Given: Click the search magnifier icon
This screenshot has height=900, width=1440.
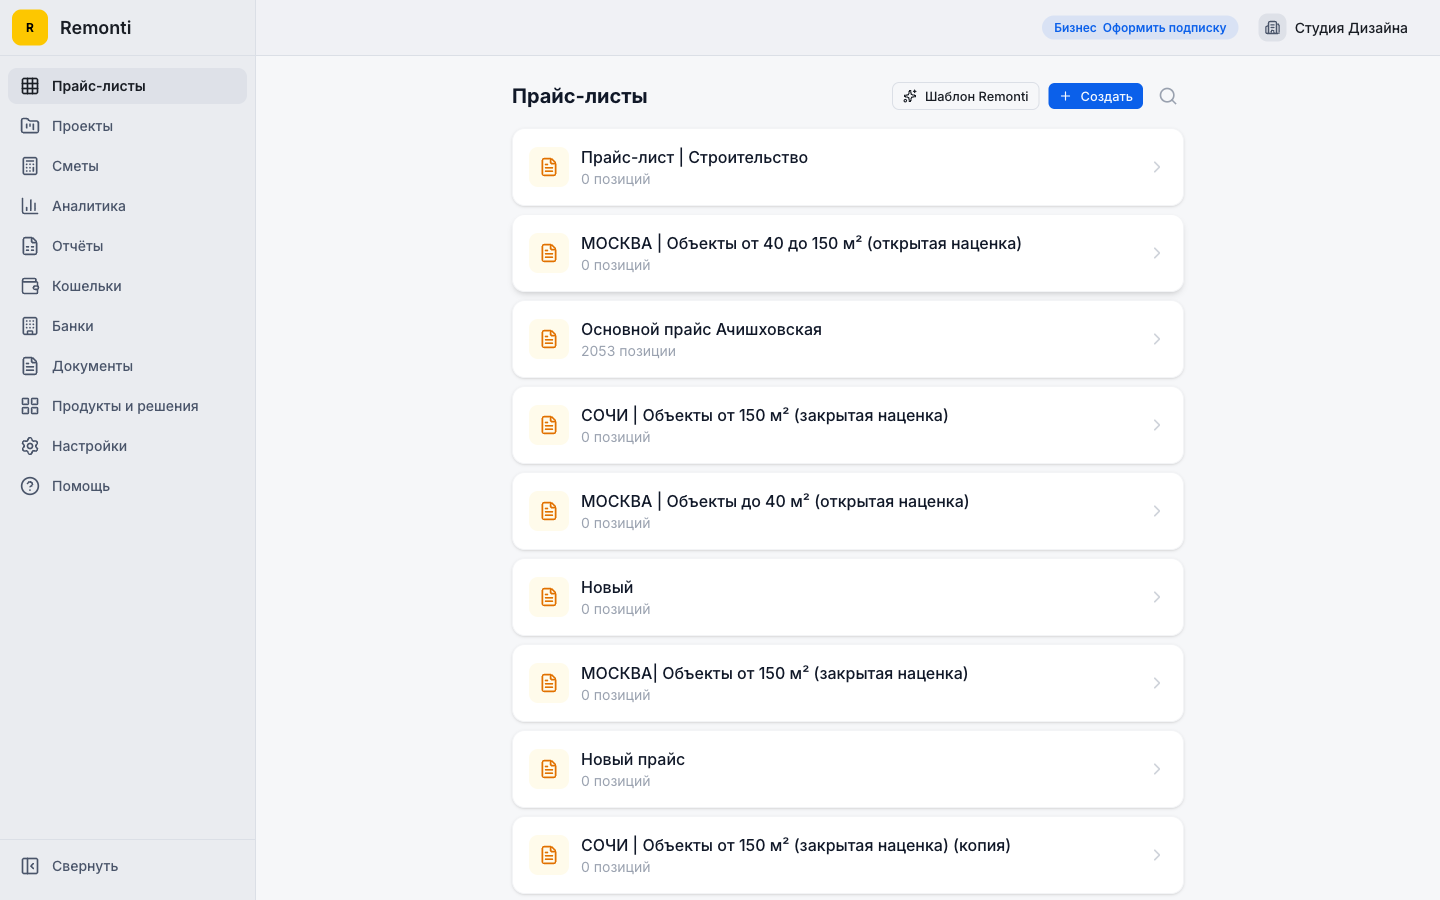Looking at the screenshot, I should [1167, 96].
